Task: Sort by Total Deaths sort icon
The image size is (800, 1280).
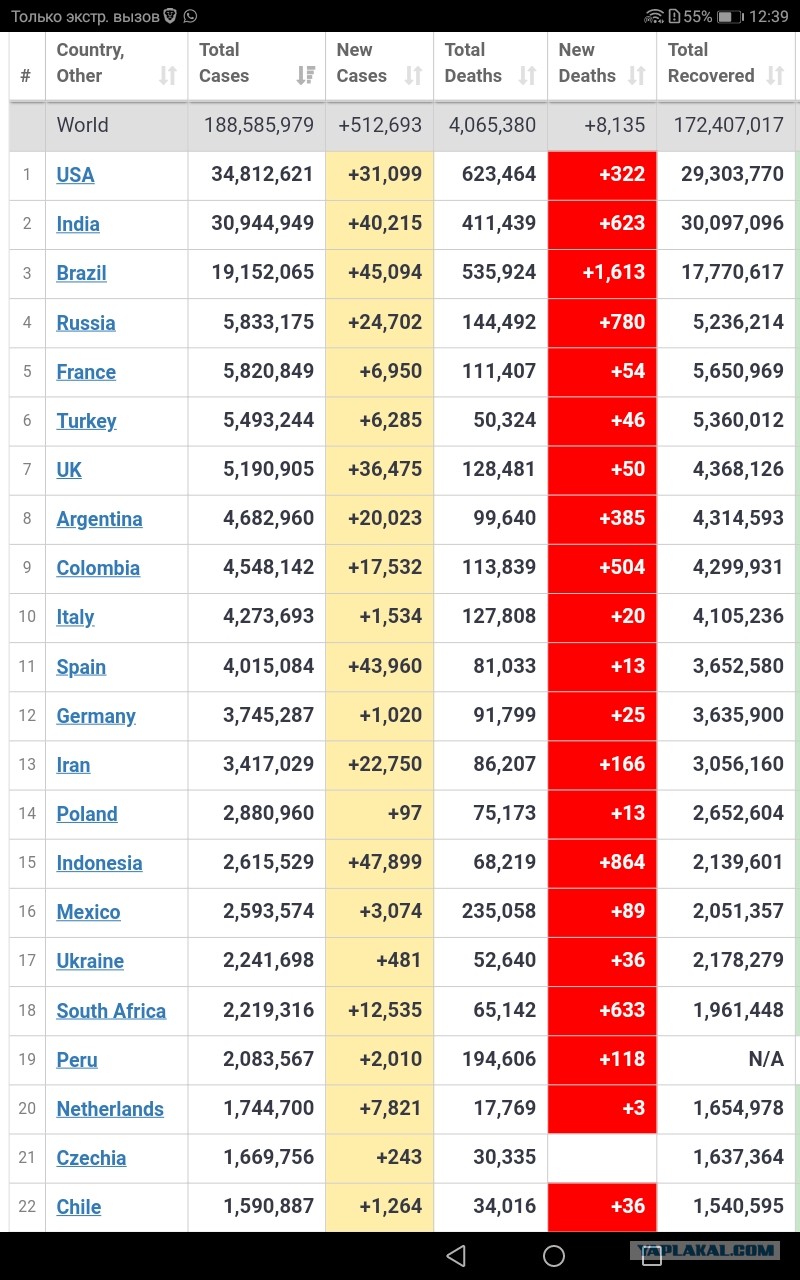Action: point(528,75)
